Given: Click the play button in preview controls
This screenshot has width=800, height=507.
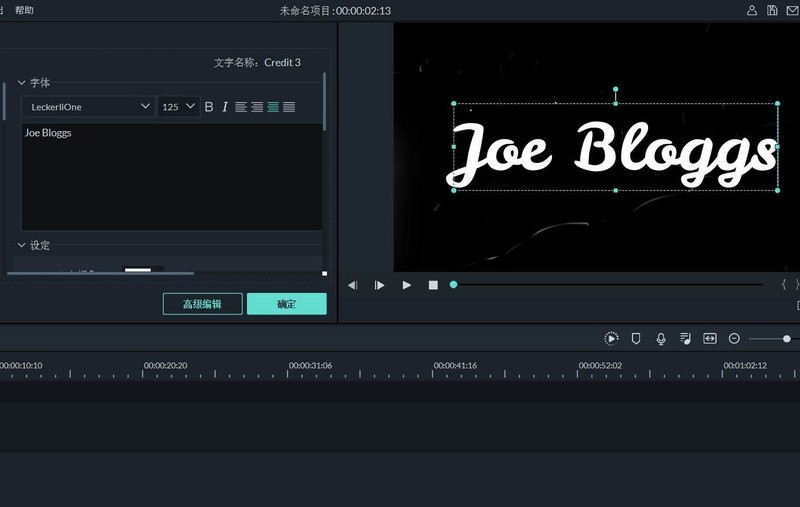Looking at the screenshot, I should (406, 285).
